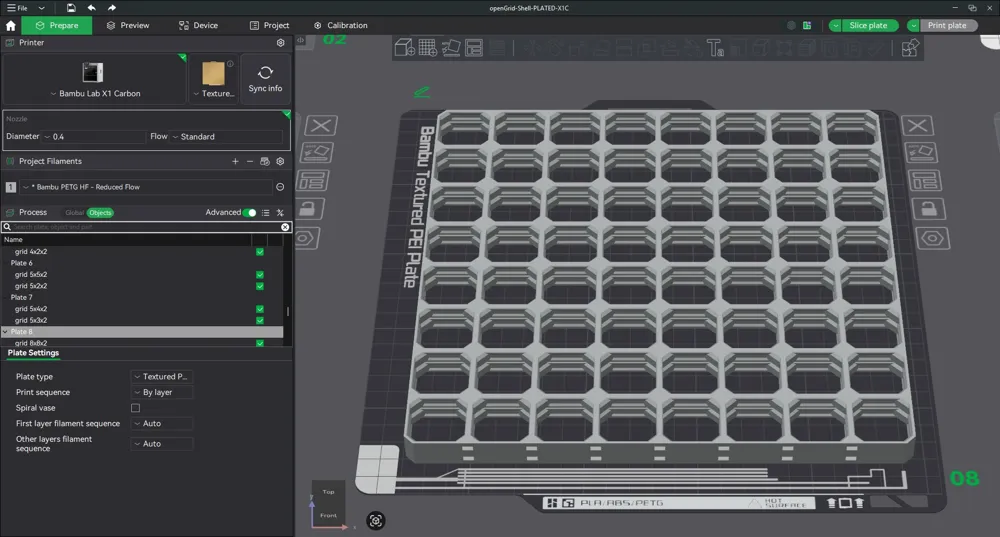This screenshot has width=1000, height=537.
Task: Remove adjacent plate via left X icon
Action: pyautogui.click(x=321, y=126)
